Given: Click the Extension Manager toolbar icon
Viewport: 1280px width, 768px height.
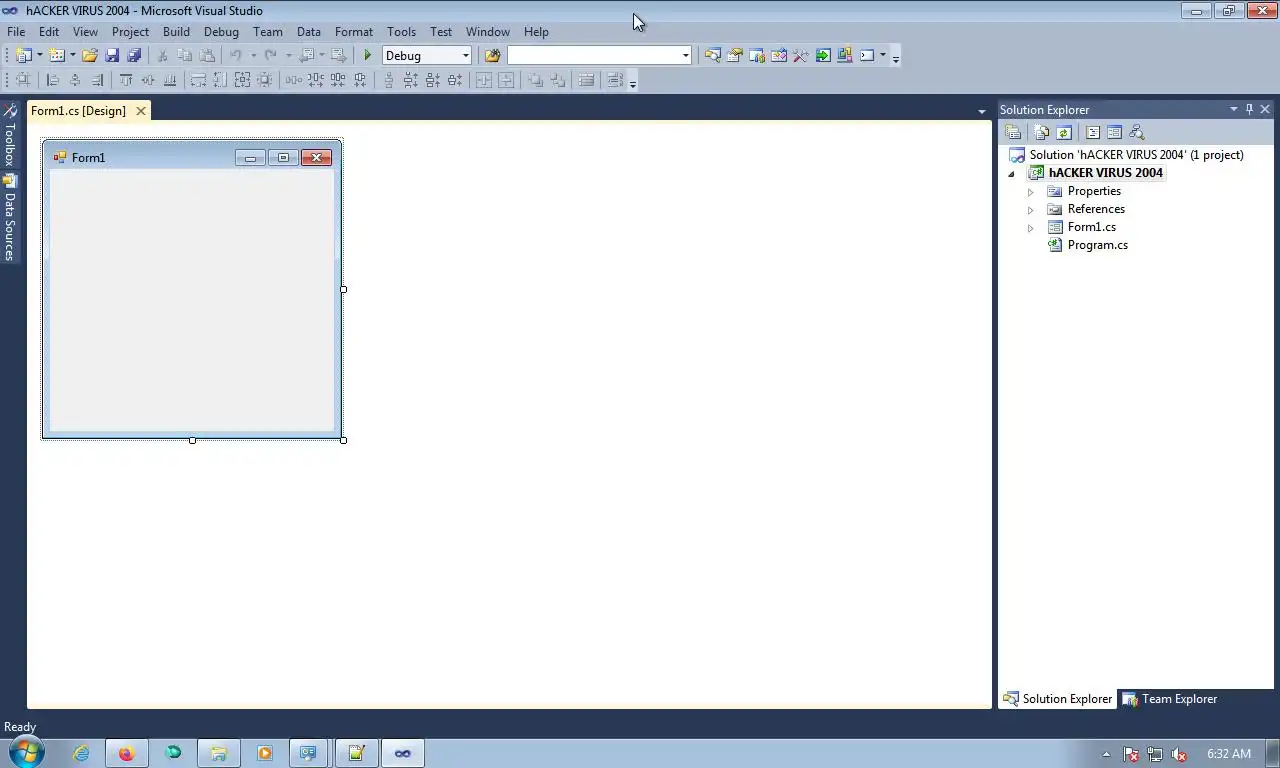Looking at the screenshot, I should (844, 56).
